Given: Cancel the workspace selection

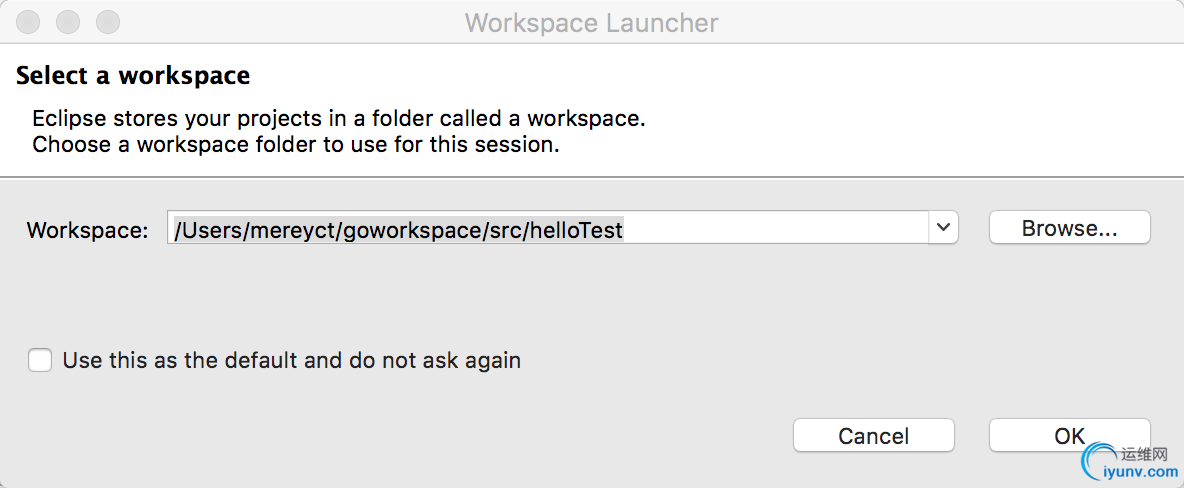Looking at the screenshot, I should (874, 436).
